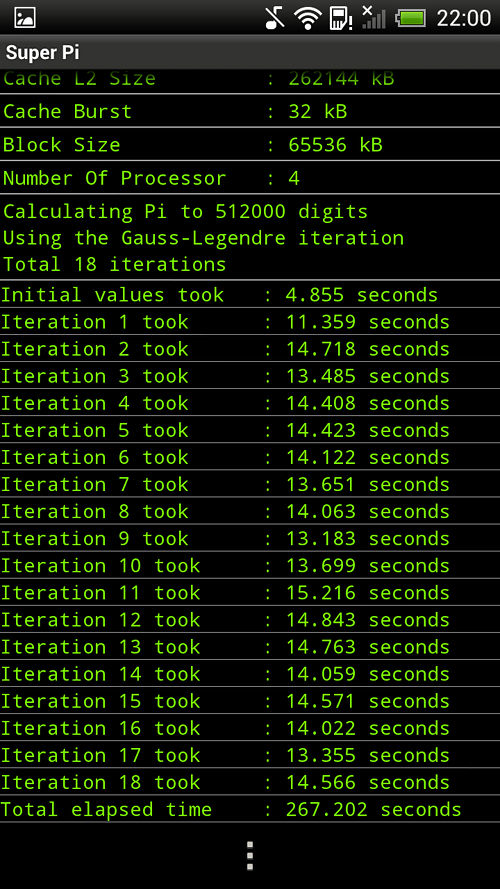This screenshot has width=500, height=889.
Task: Select the Block Size 65536 kB row
Action: [250, 145]
